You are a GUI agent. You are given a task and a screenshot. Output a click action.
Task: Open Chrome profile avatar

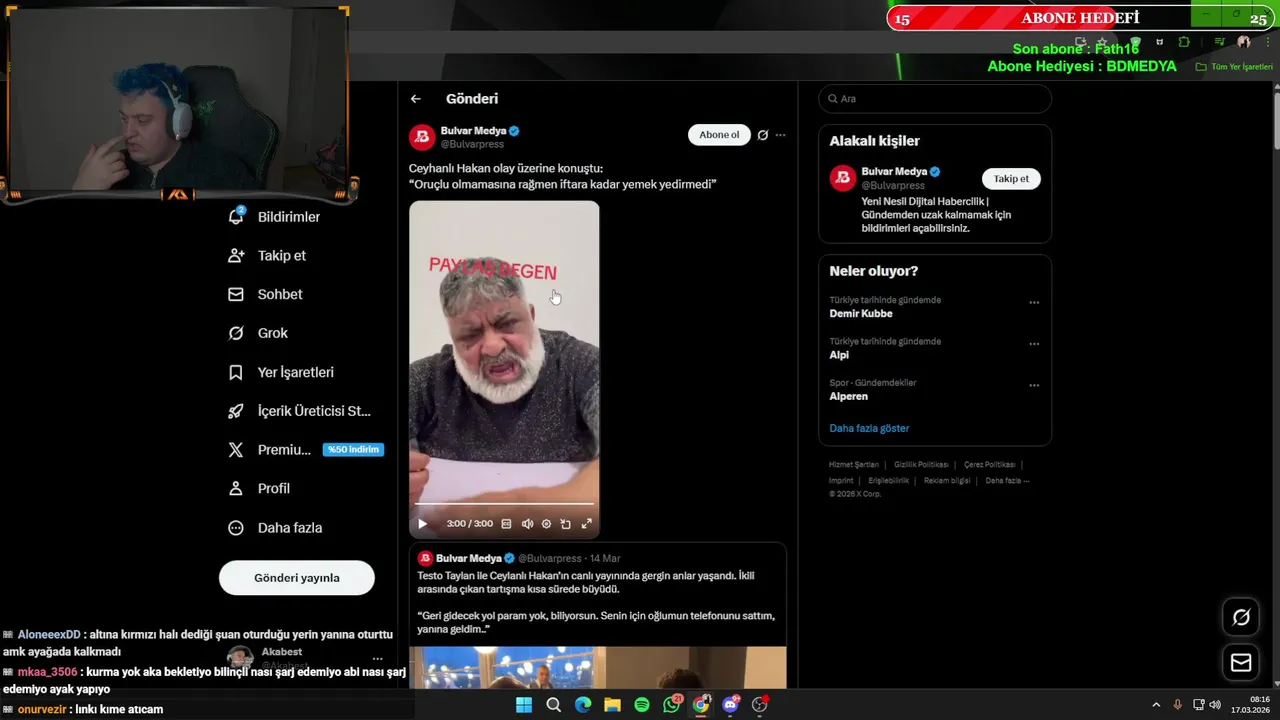(x=1243, y=42)
